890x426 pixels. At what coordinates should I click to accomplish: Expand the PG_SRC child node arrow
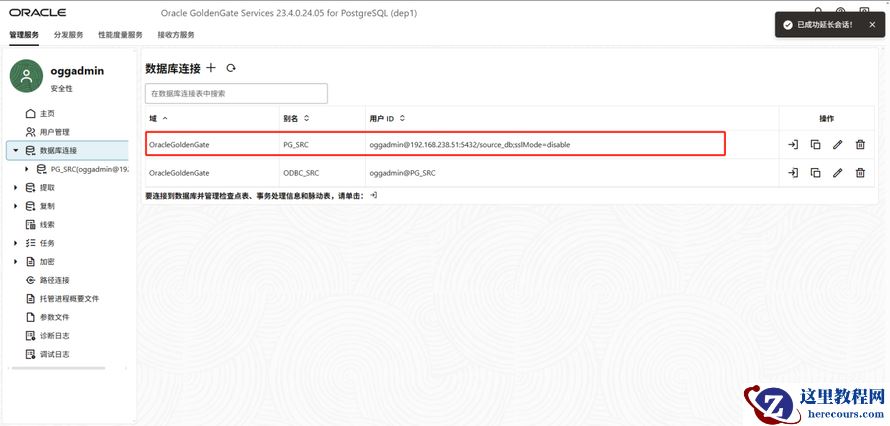tap(27, 169)
